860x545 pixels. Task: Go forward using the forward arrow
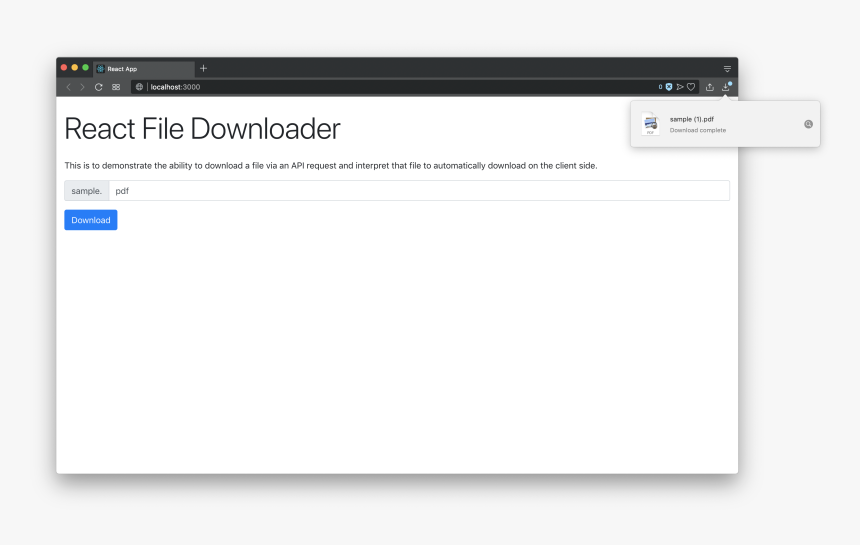tap(82, 87)
